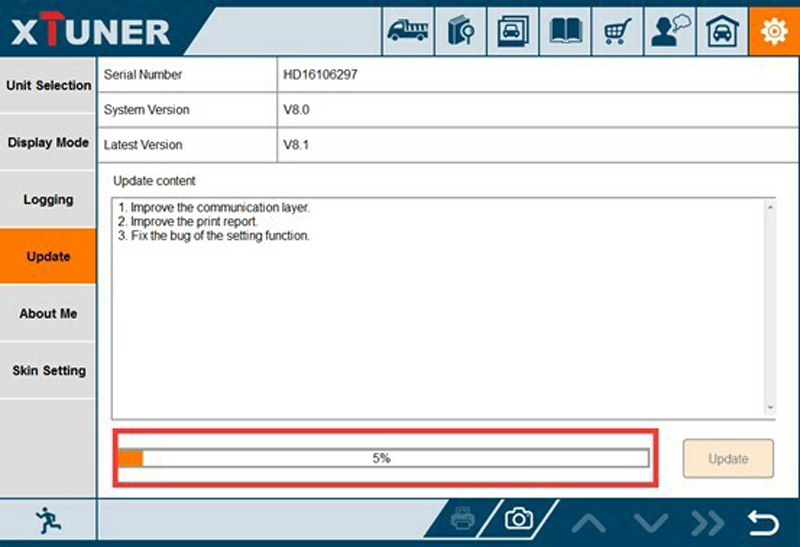Select the orange settings gear icon
This screenshot has height=547, width=800.
[x=774, y=32]
